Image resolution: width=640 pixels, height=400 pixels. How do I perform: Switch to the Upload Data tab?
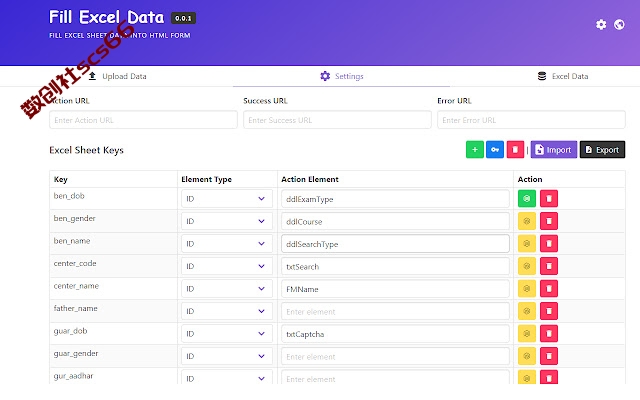click(x=118, y=76)
